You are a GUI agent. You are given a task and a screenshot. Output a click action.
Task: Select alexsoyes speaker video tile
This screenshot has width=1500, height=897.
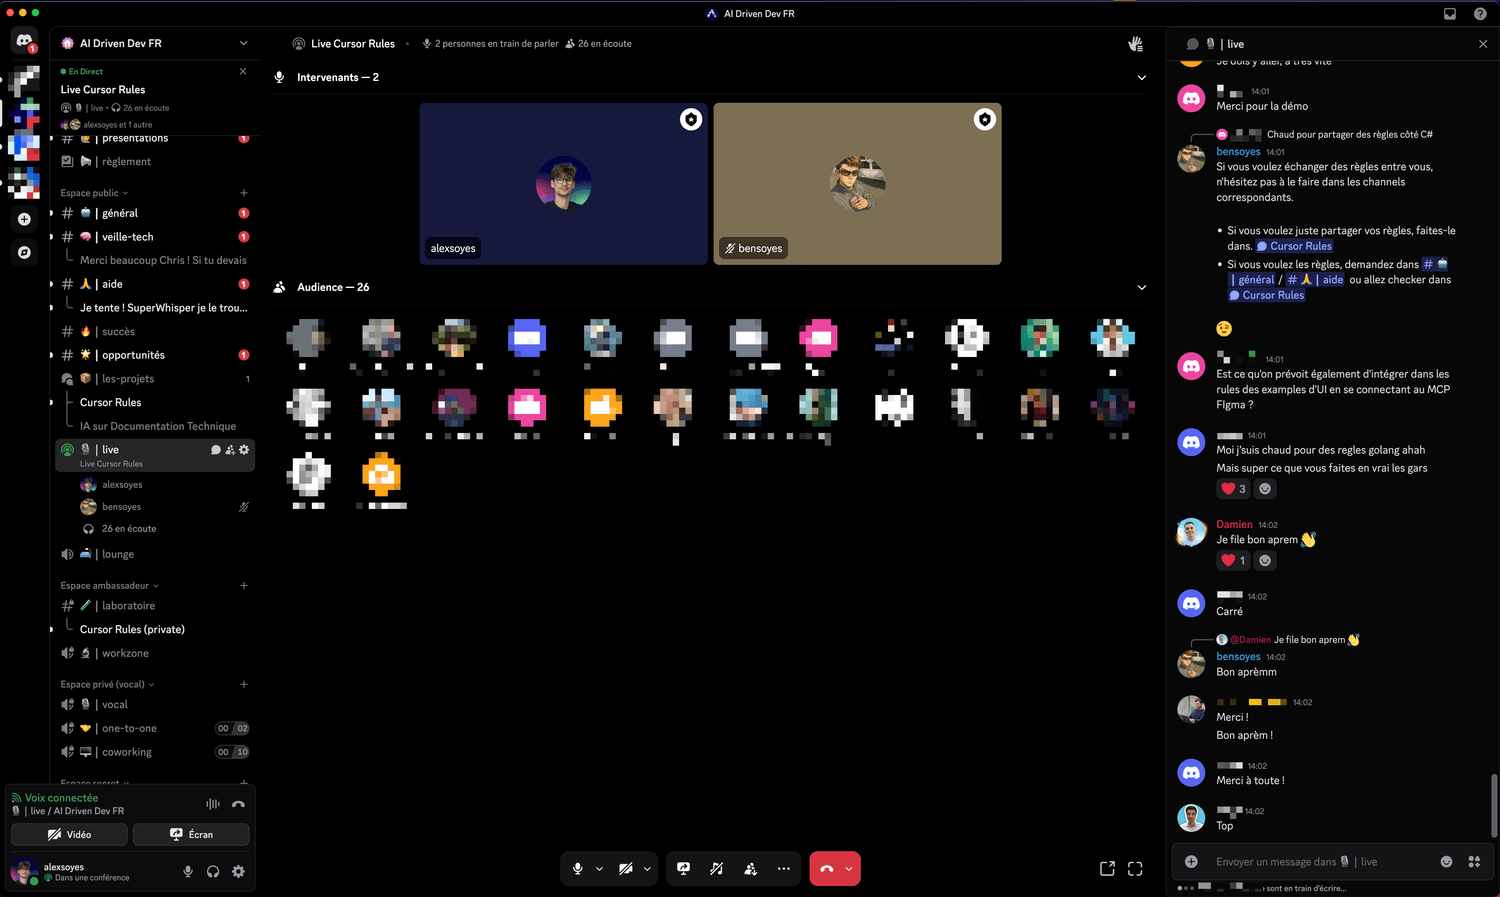[563, 184]
